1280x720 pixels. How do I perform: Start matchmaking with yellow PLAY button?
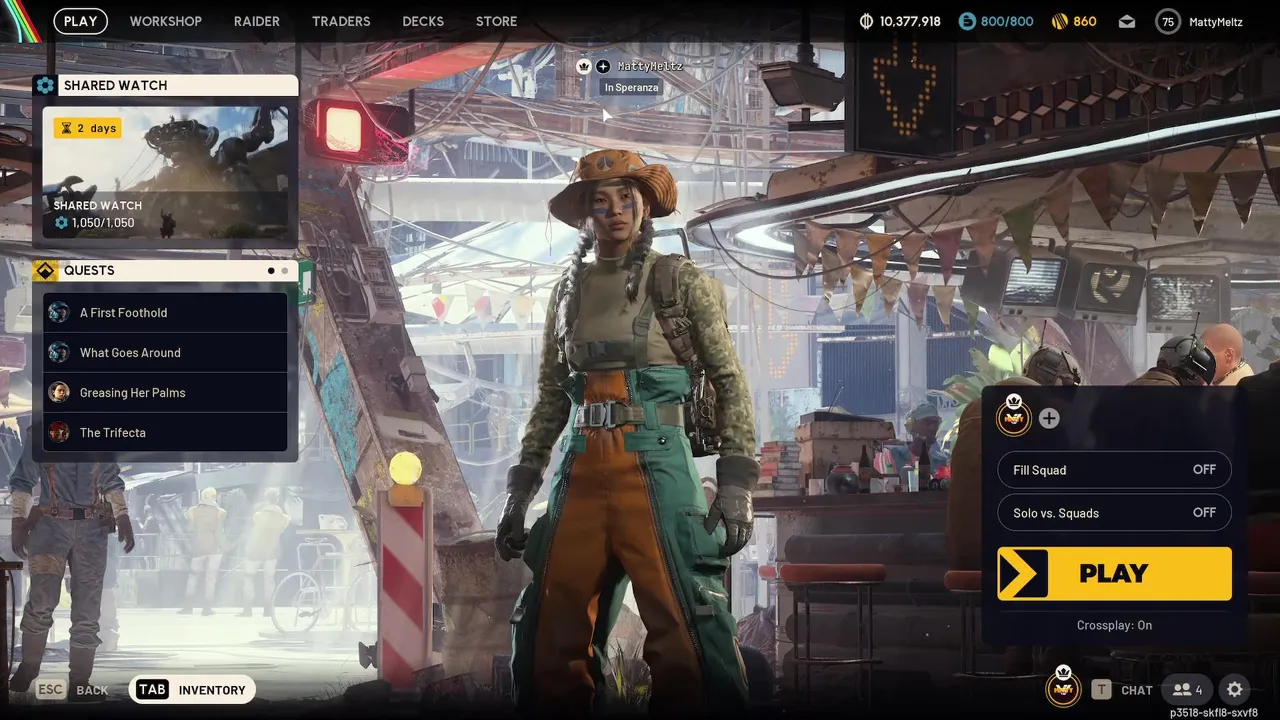pyautogui.click(x=1114, y=573)
